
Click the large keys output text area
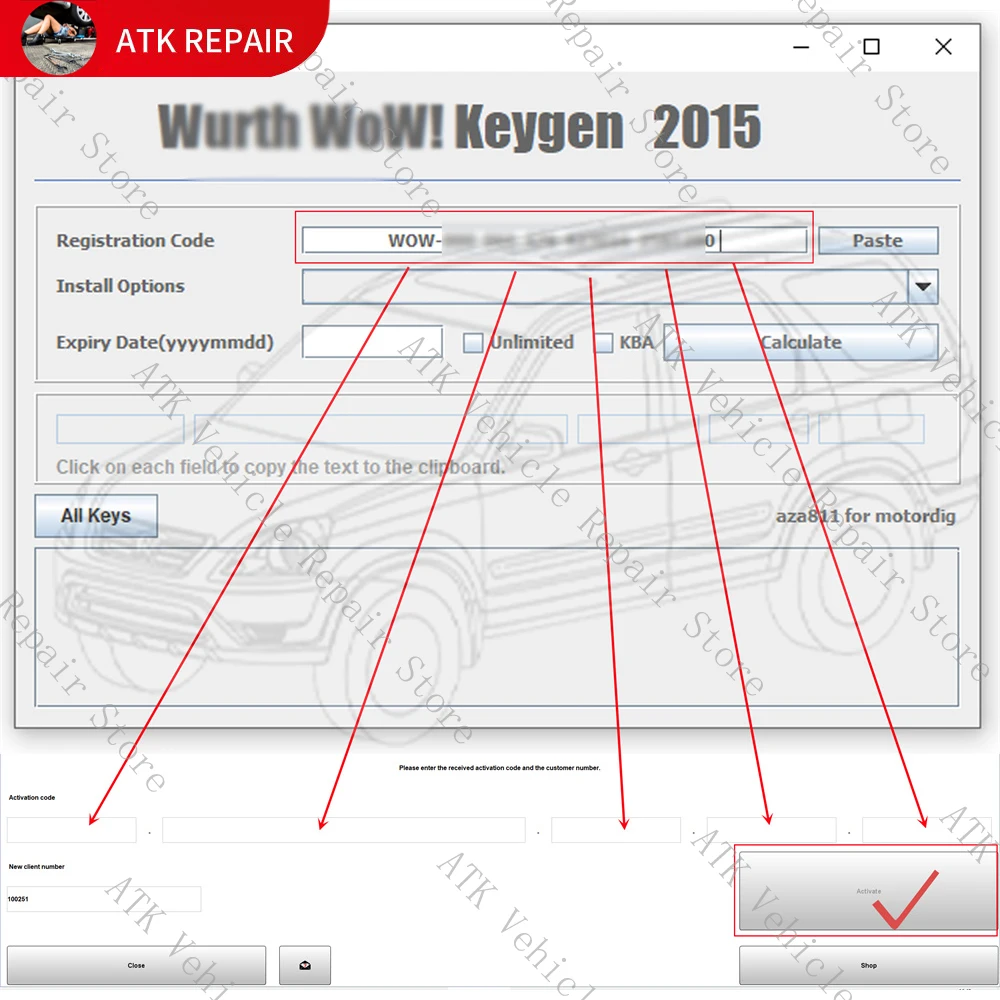496,626
